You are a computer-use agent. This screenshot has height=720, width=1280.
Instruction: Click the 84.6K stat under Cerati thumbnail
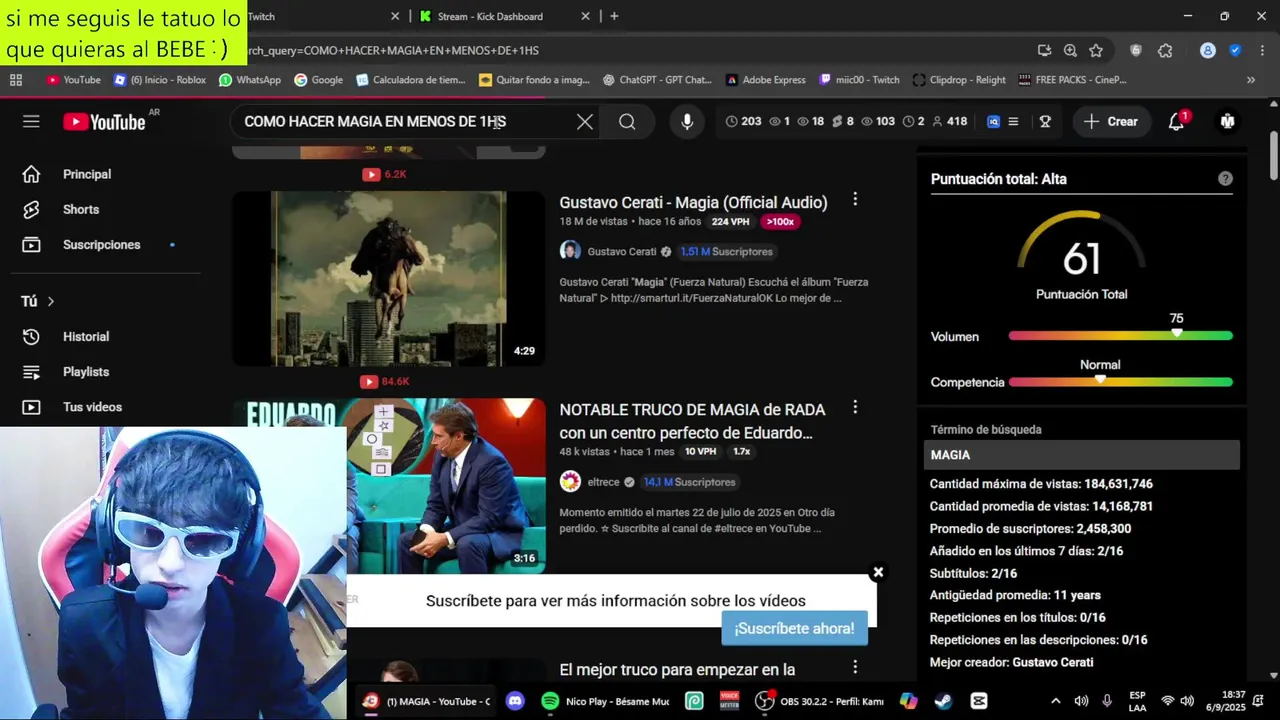(x=385, y=381)
